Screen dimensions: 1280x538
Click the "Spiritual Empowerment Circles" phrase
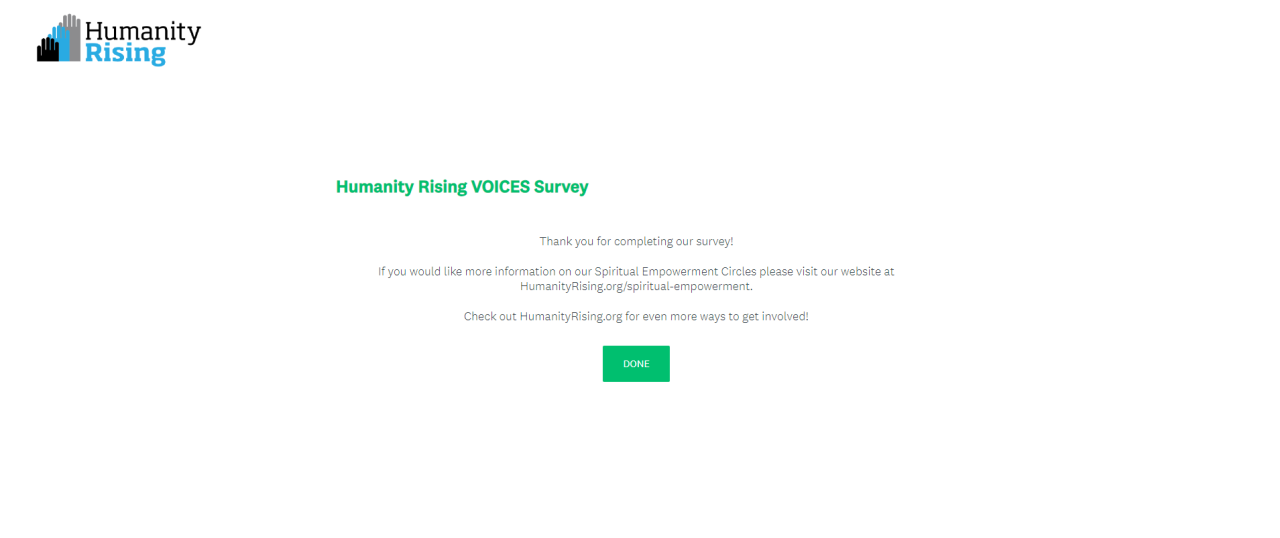pos(675,272)
